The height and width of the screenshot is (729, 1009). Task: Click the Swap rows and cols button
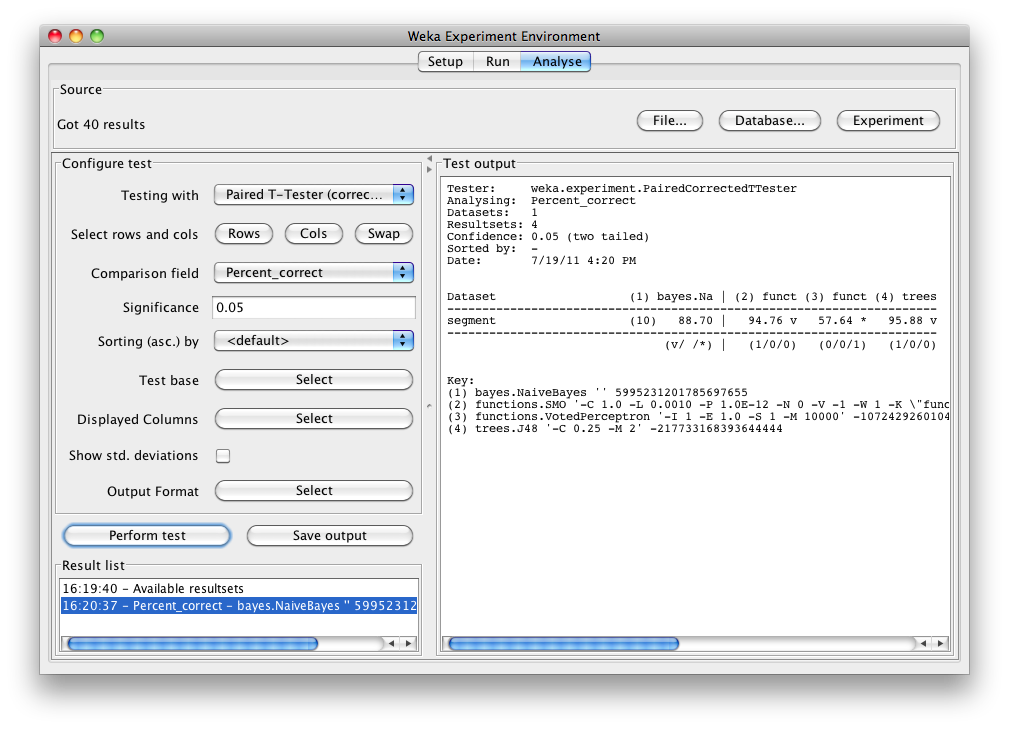tap(384, 234)
